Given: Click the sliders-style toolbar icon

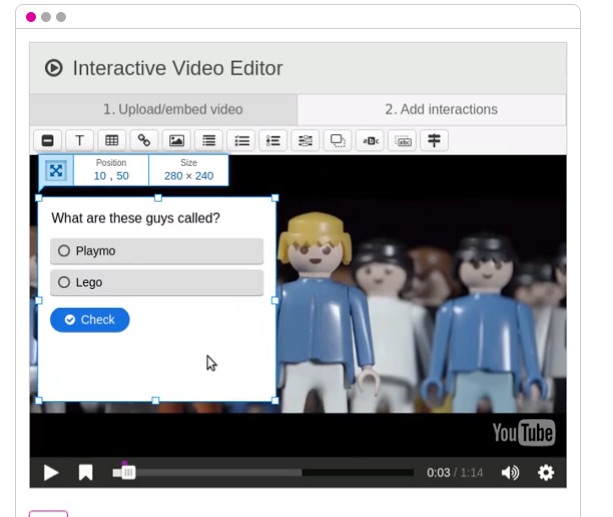Looking at the screenshot, I should (x=305, y=140).
